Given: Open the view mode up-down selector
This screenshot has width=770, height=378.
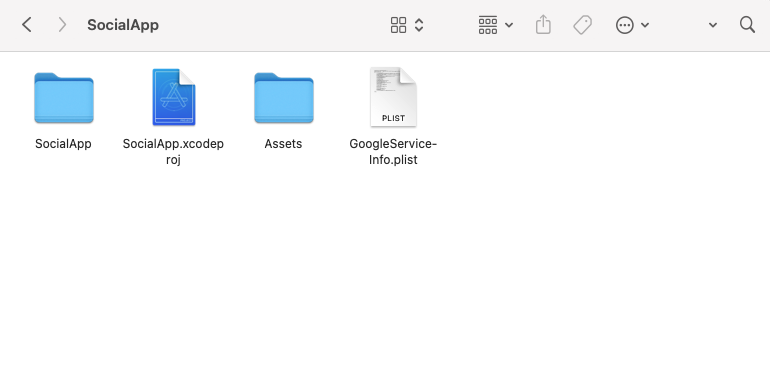Looking at the screenshot, I should click(419, 25).
